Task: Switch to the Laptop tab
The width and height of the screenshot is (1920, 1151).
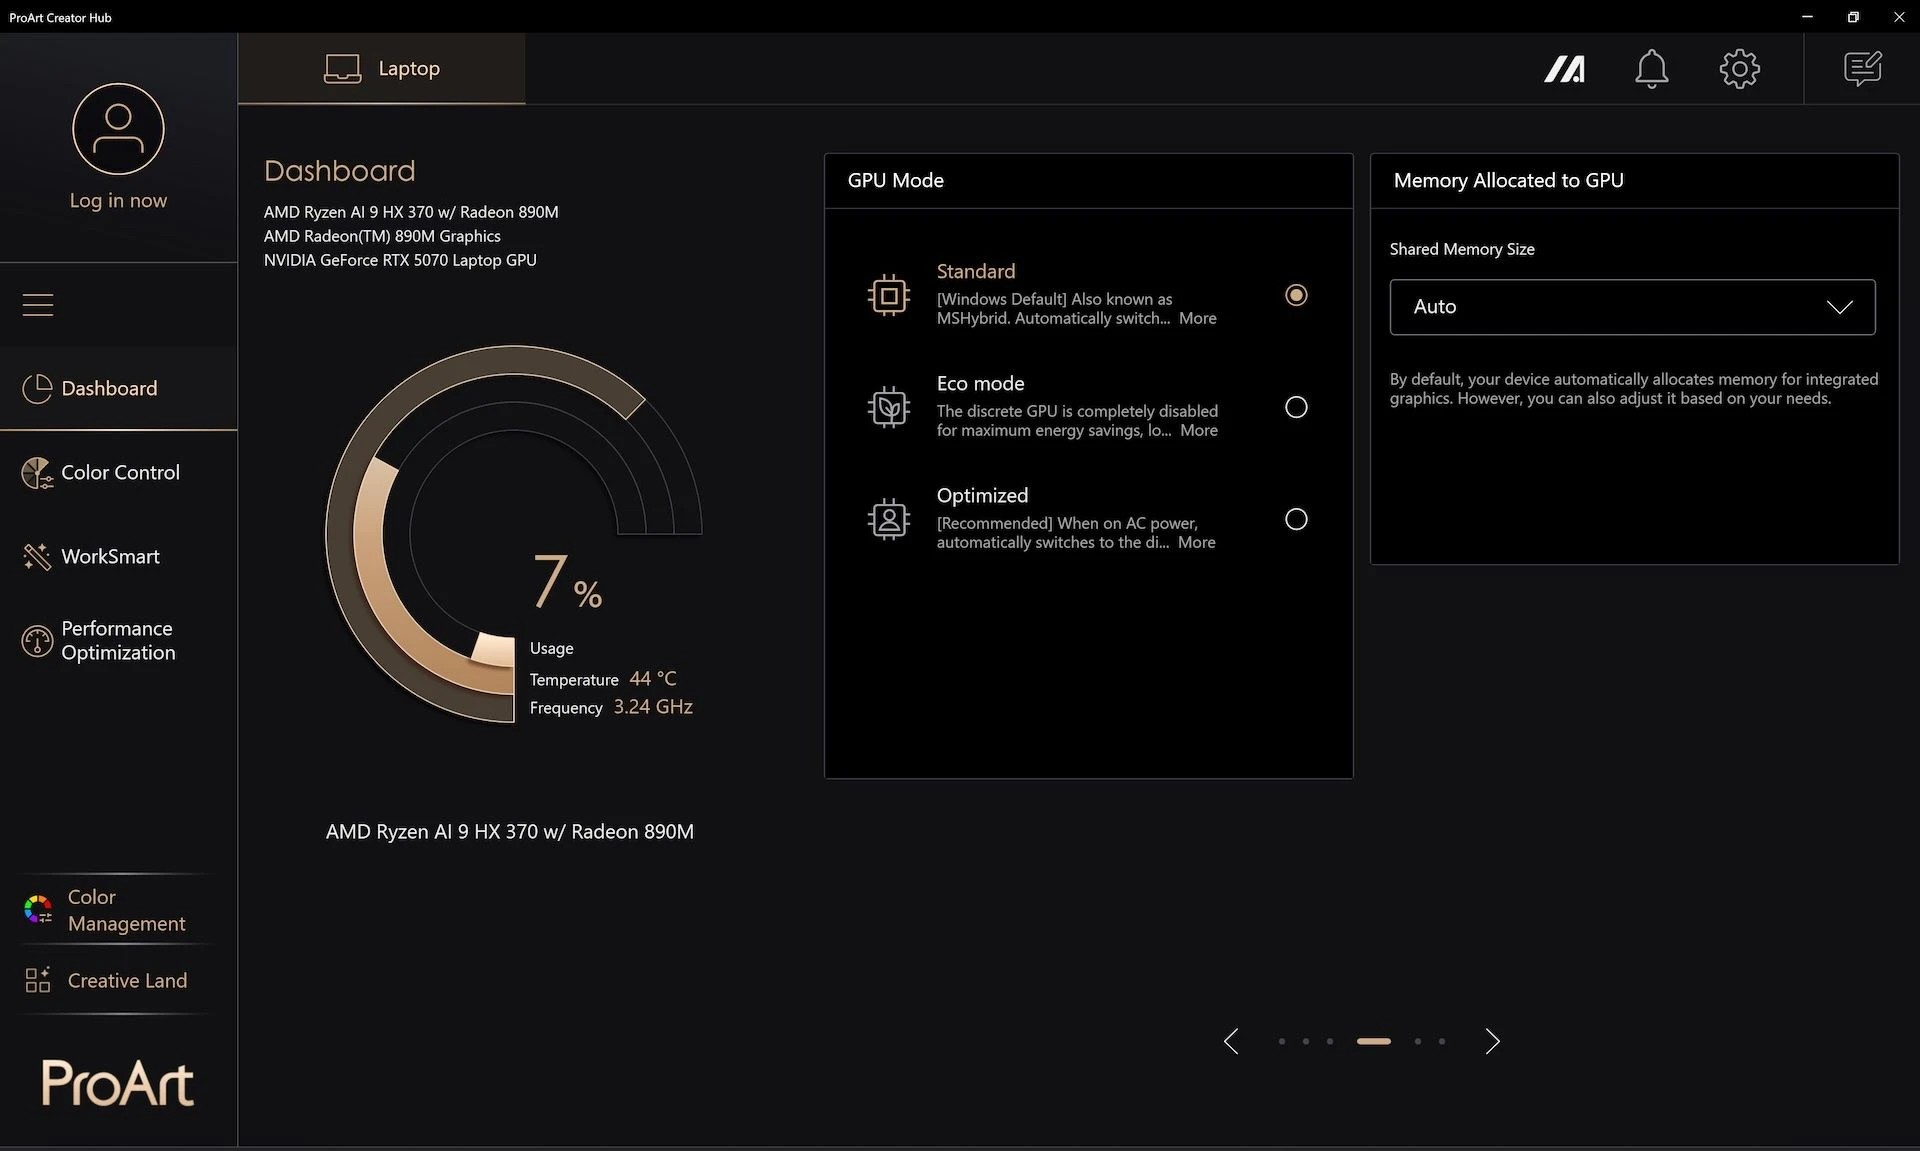Action: pos(382,68)
